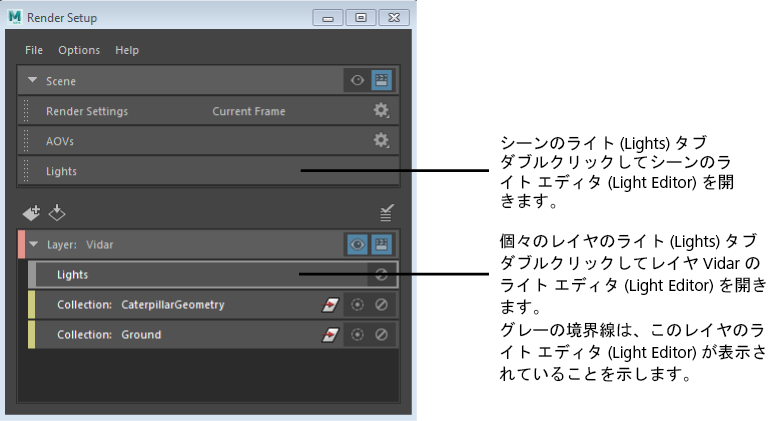Select Render Settings row
The image size is (778, 421).
pos(208,111)
